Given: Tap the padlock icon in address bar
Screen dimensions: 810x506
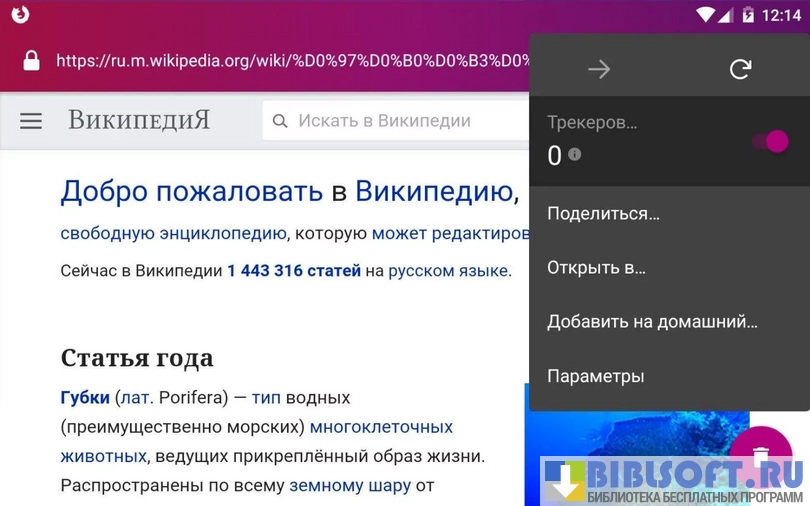Looking at the screenshot, I should [31, 61].
